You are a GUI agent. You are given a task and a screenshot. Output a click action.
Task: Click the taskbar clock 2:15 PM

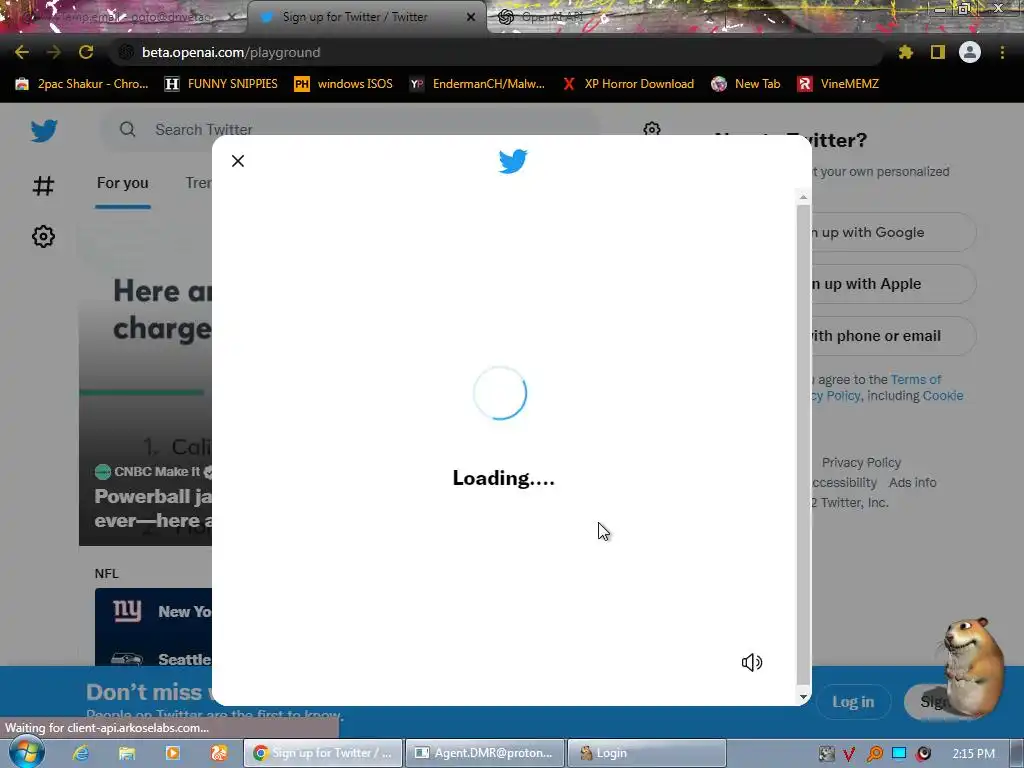point(973,754)
